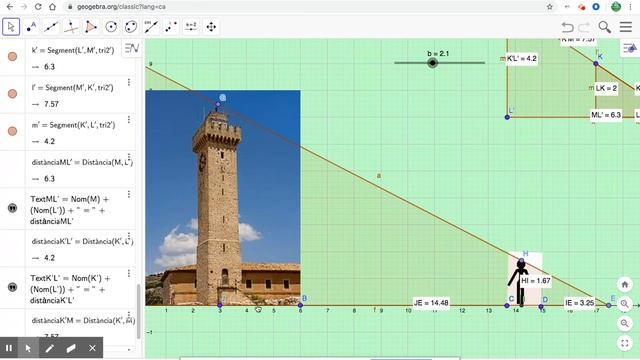640x360 pixels.
Task: Close the recording annotation toolbar
Action: click(x=92, y=348)
